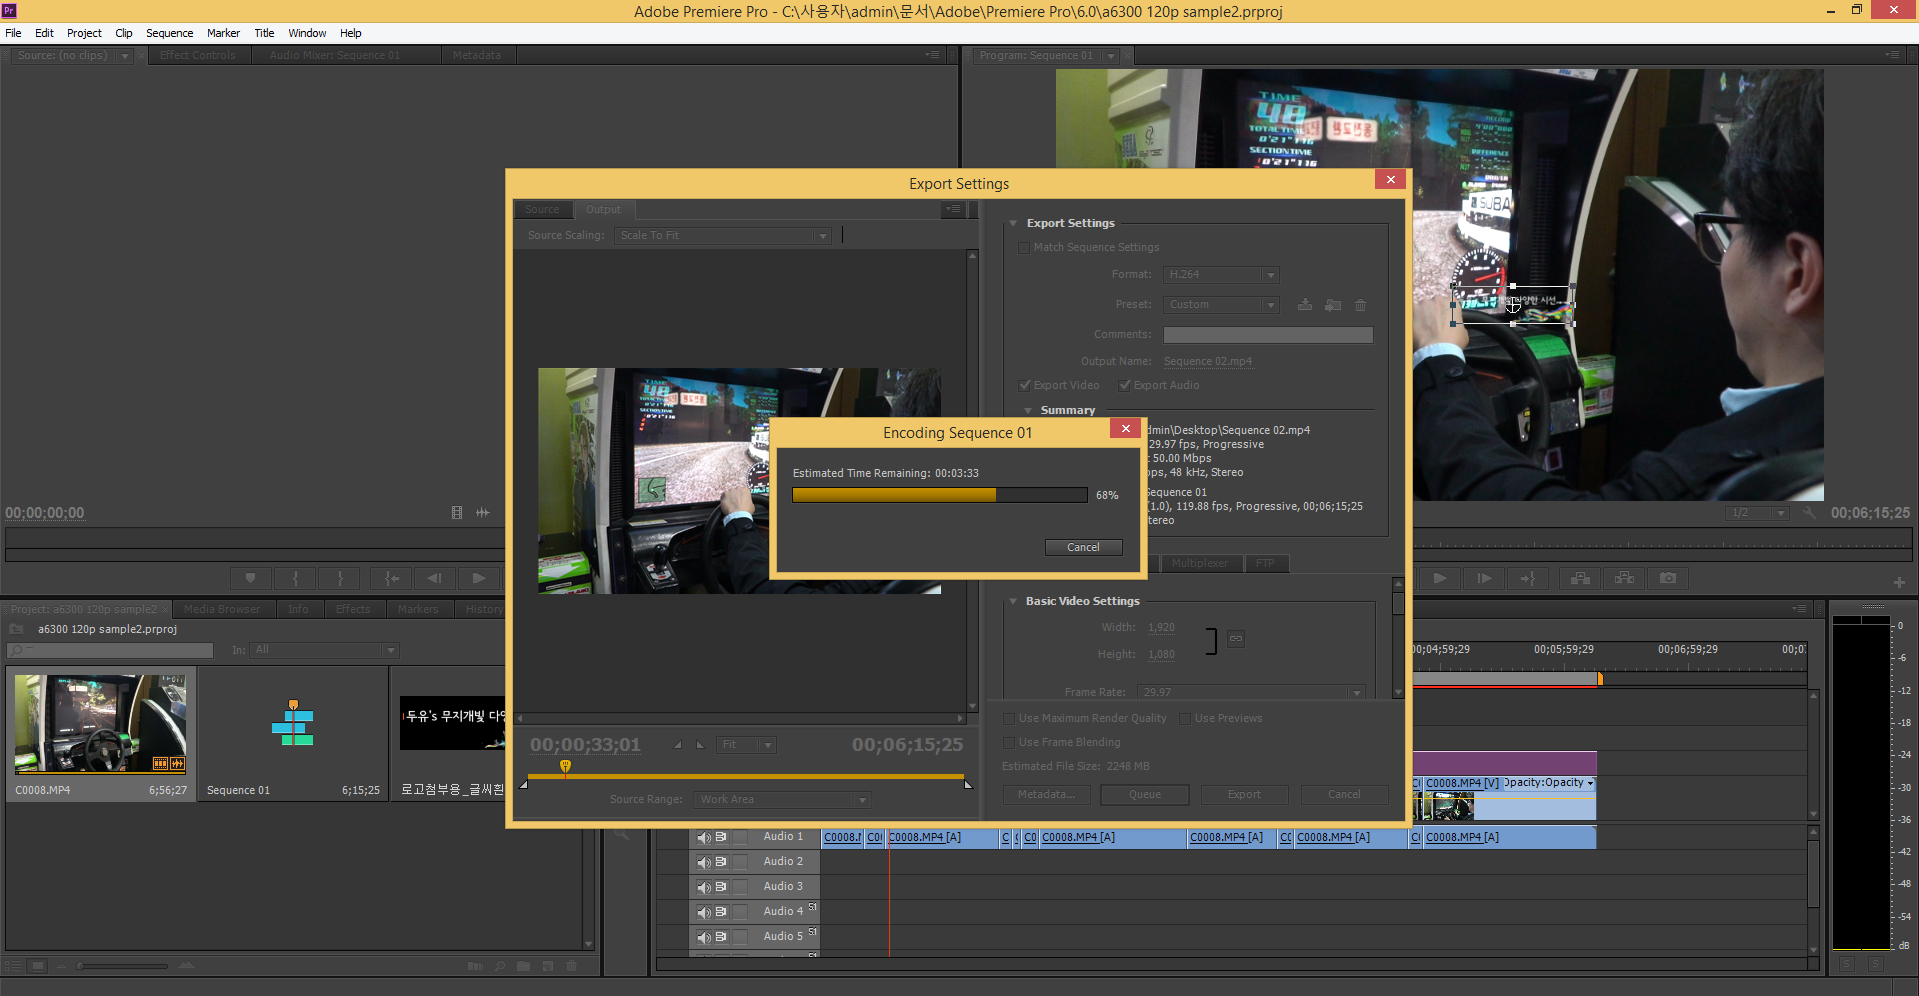Toggle the Export Video checkbox

[1025, 385]
